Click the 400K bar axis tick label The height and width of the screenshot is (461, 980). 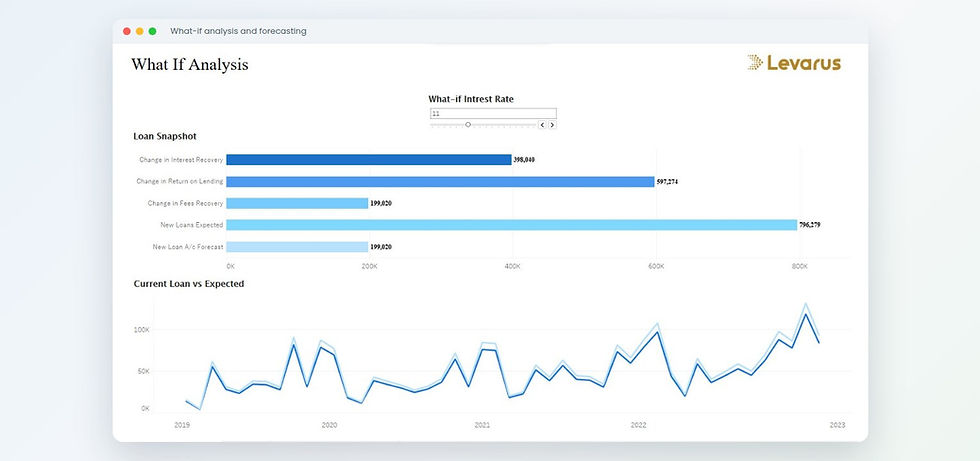(512, 266)
